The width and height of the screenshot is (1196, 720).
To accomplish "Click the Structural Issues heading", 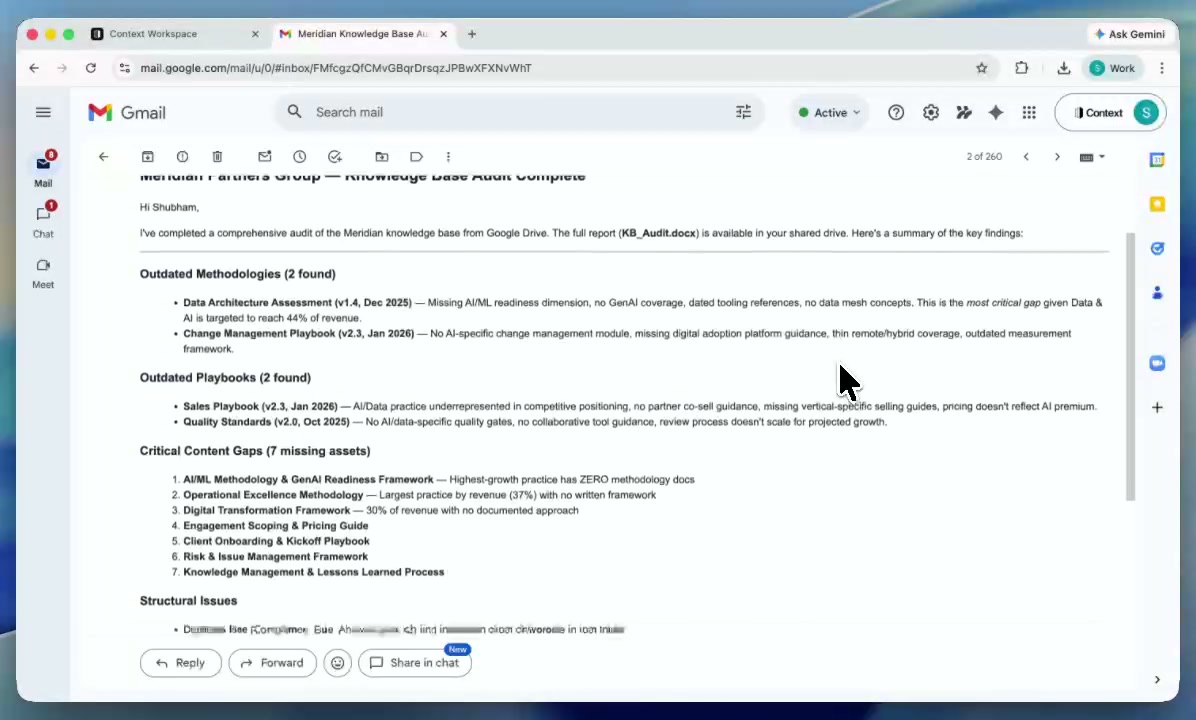I will pos(188,601).
